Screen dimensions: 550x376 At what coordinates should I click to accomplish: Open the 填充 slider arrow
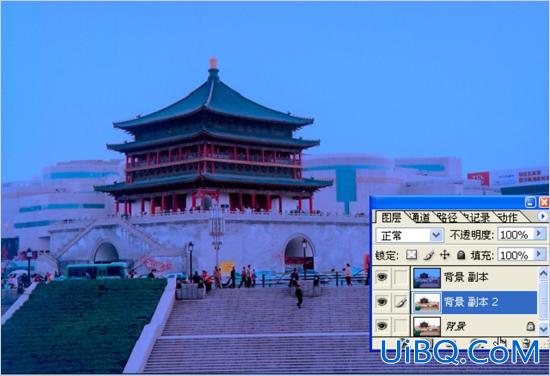pos(539,254)
